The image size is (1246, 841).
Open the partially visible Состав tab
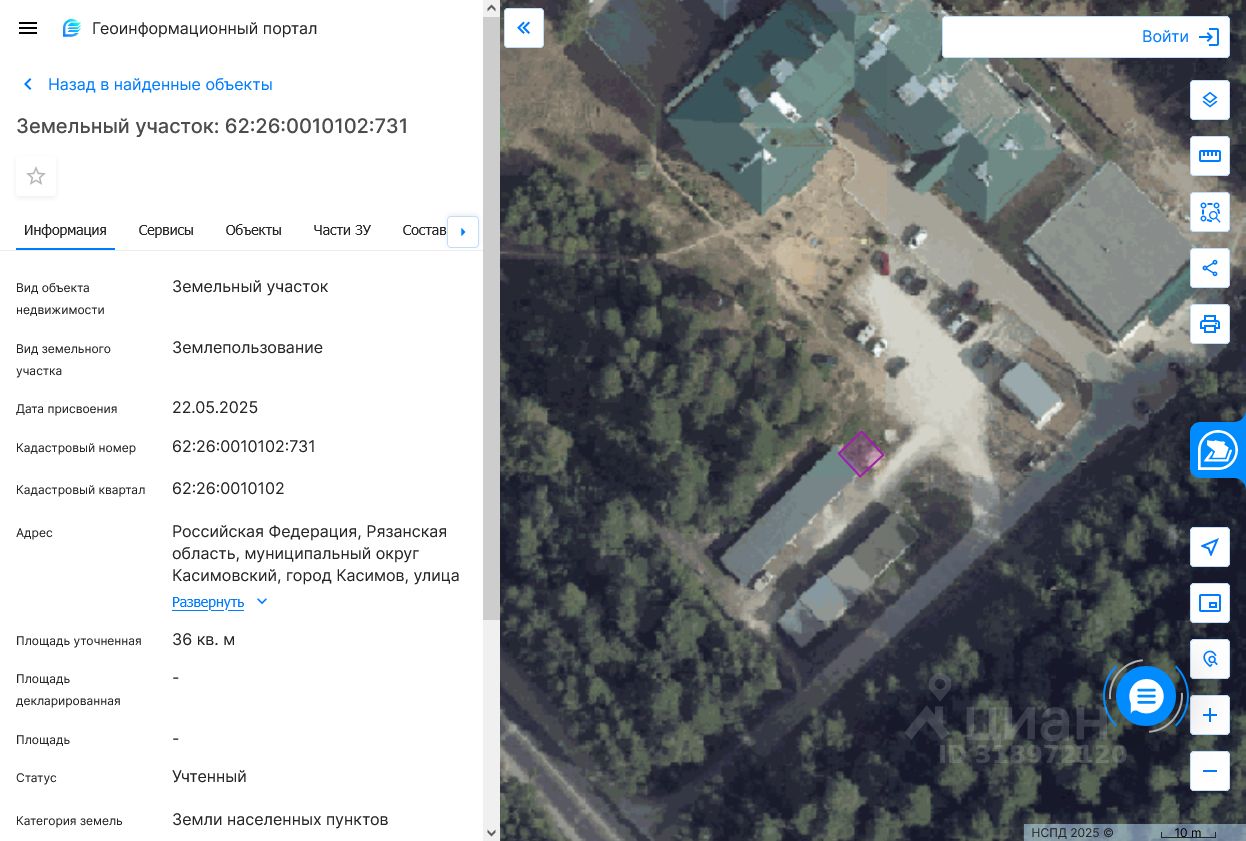(424, 230)
